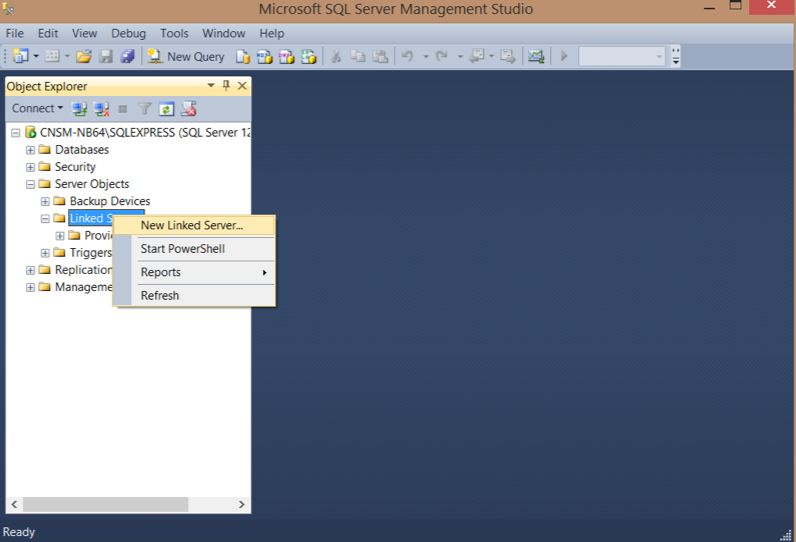Screen dimensions: 796x542
Task: Click the Disconnect server icon
Action: coord(101,108)
